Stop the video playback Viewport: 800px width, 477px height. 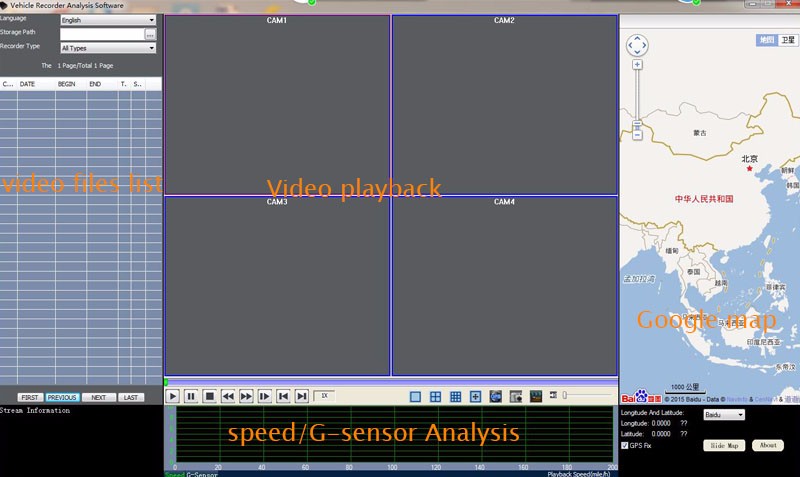click(209, 397)
